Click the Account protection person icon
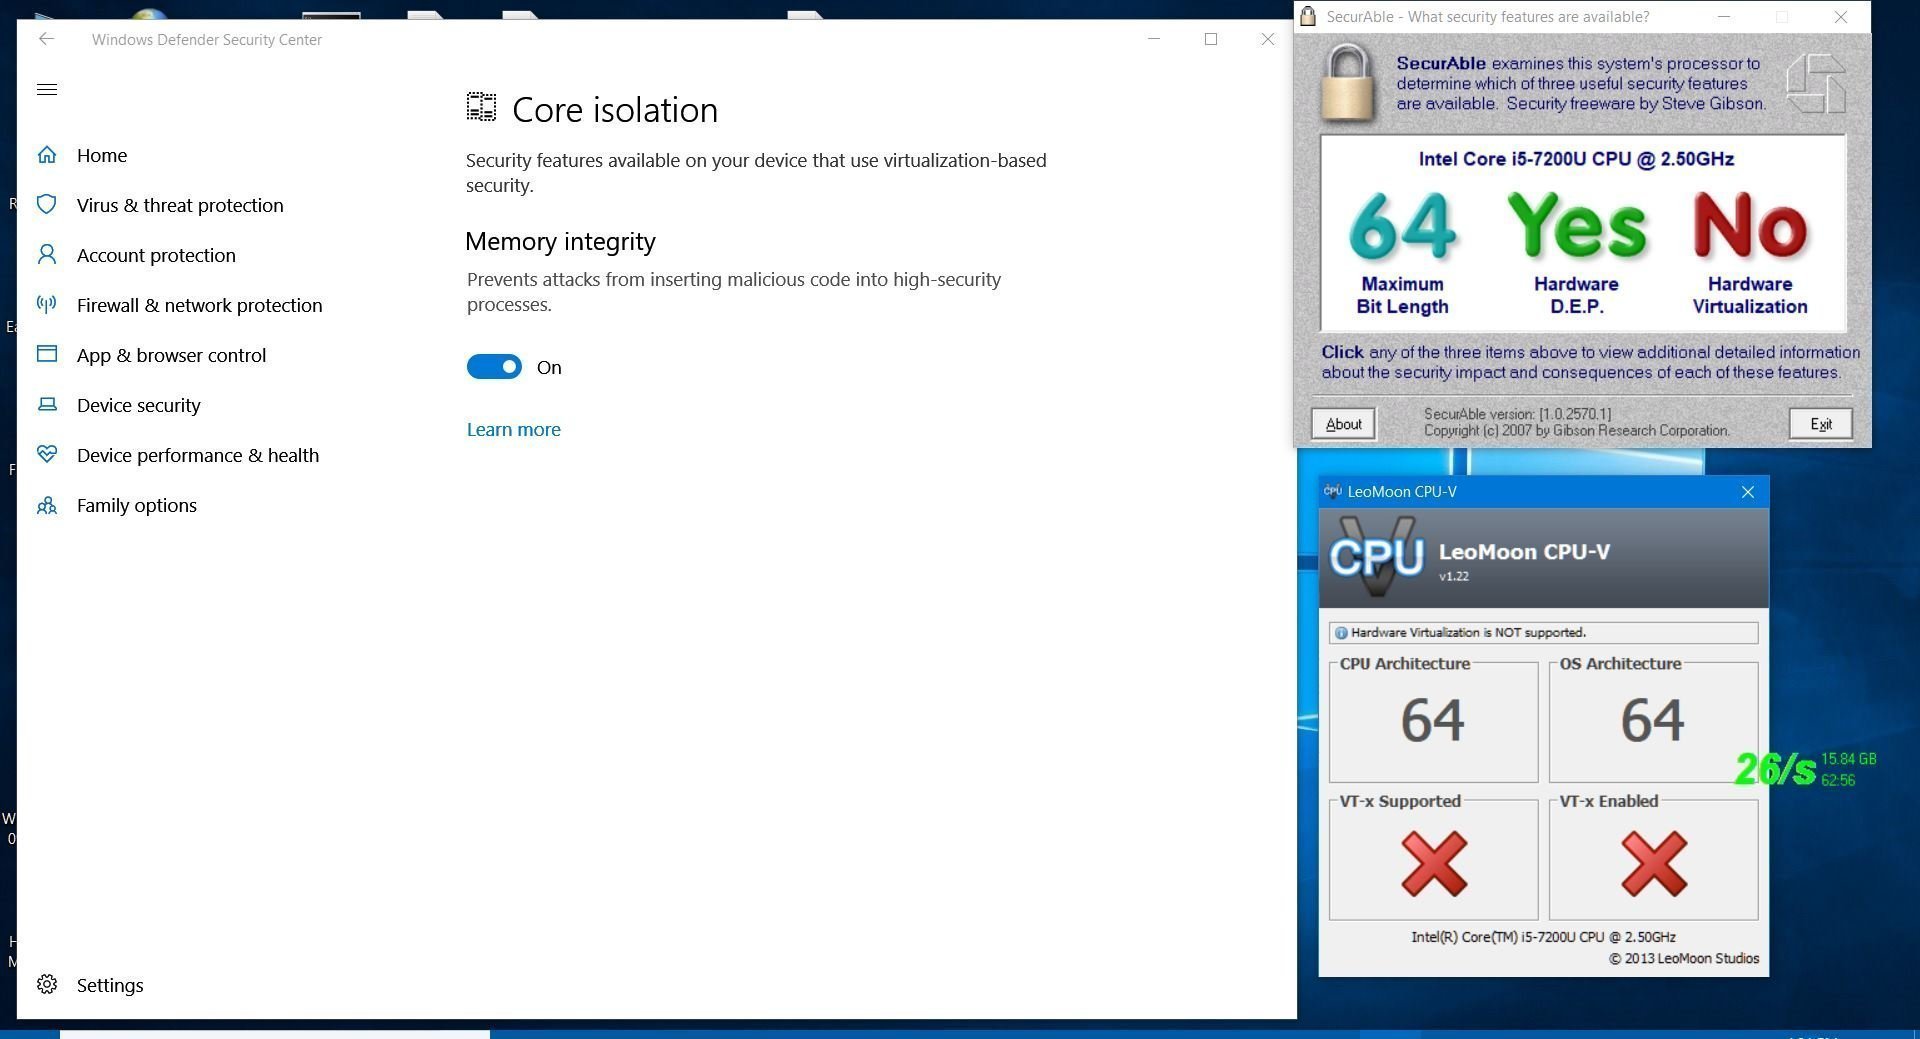This screenshot has height=1039, width=1920. pos(47,255)
